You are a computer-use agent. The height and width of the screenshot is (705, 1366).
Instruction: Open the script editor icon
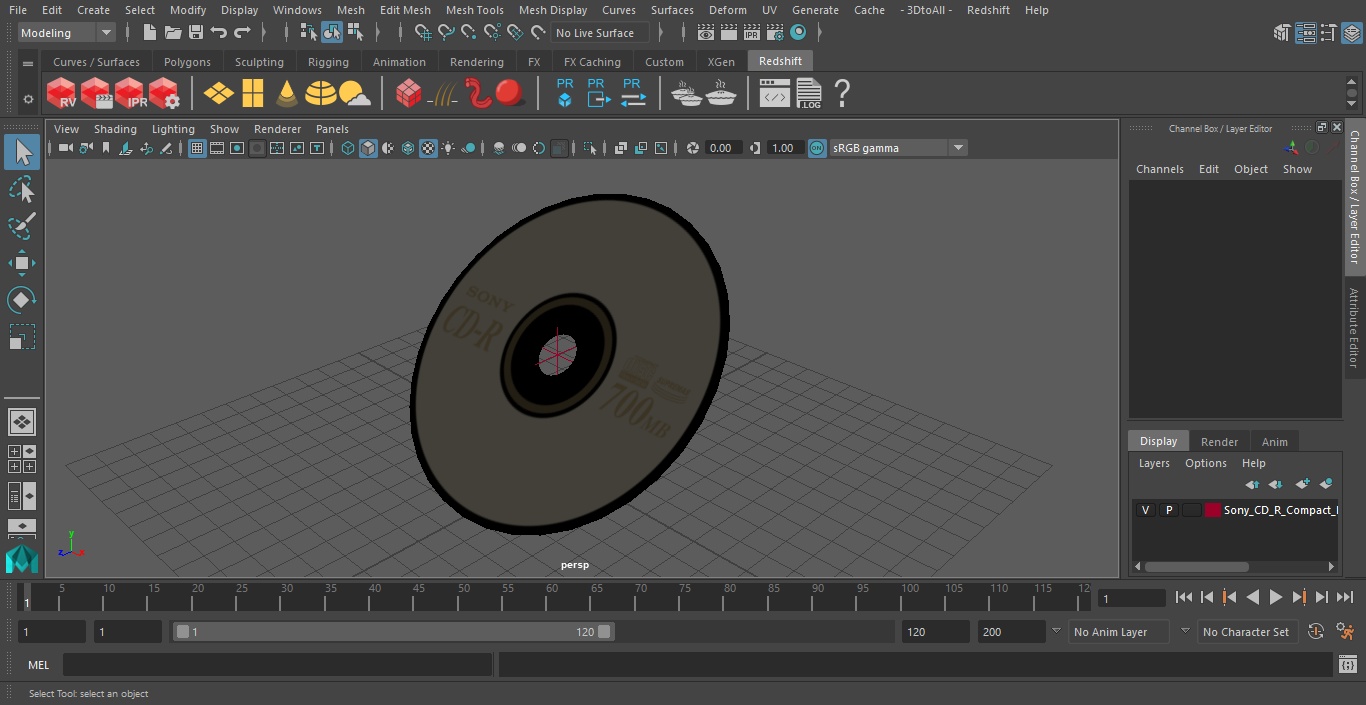1348,664
